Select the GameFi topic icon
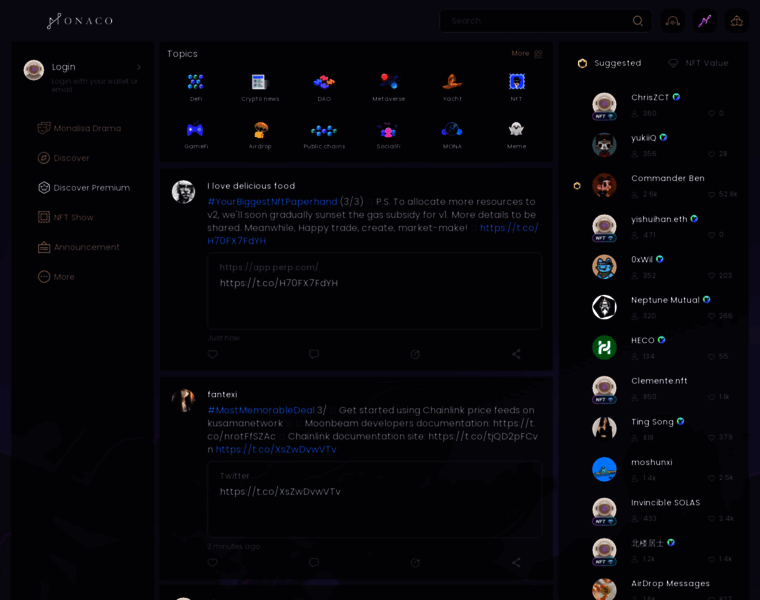 (195, 129)
